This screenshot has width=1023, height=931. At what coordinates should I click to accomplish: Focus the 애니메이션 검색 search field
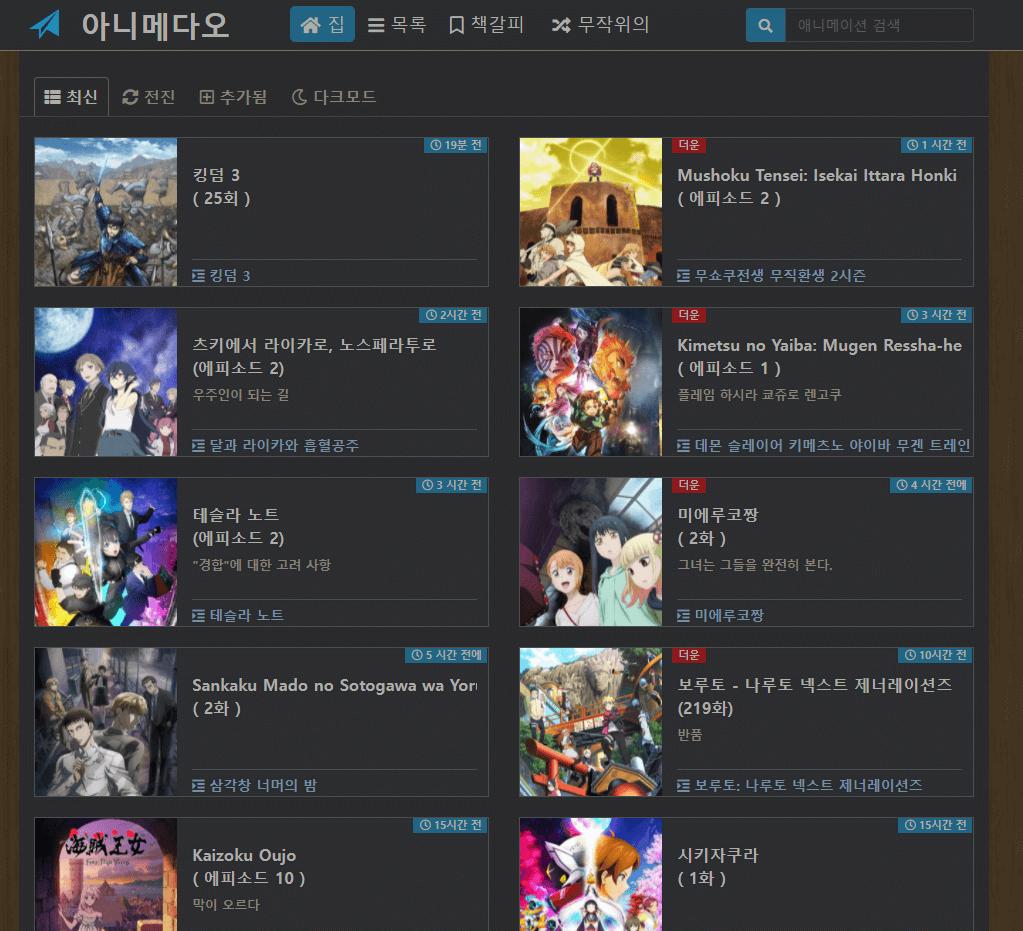coord(879,25)
